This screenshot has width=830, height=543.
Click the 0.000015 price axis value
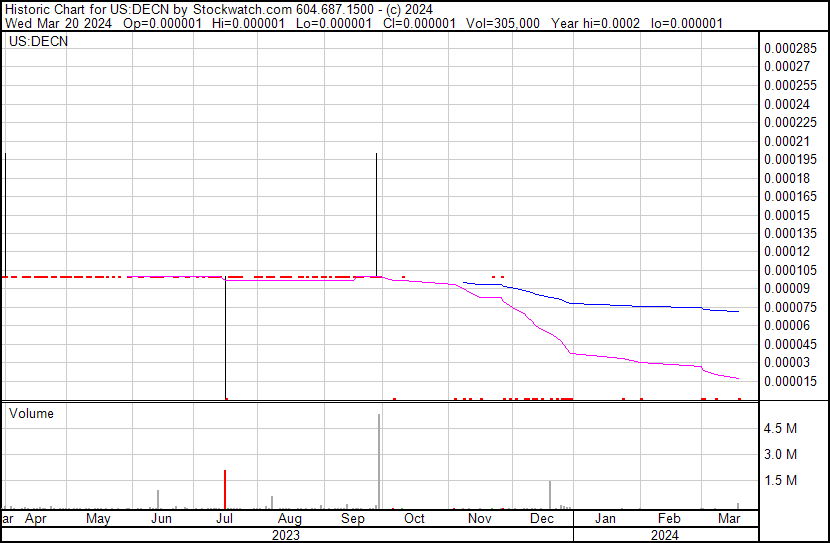(787, 381)
